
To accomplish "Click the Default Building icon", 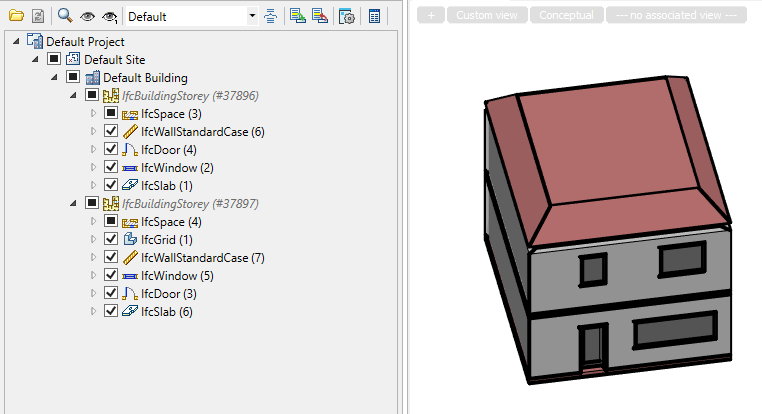I will 92,78.
